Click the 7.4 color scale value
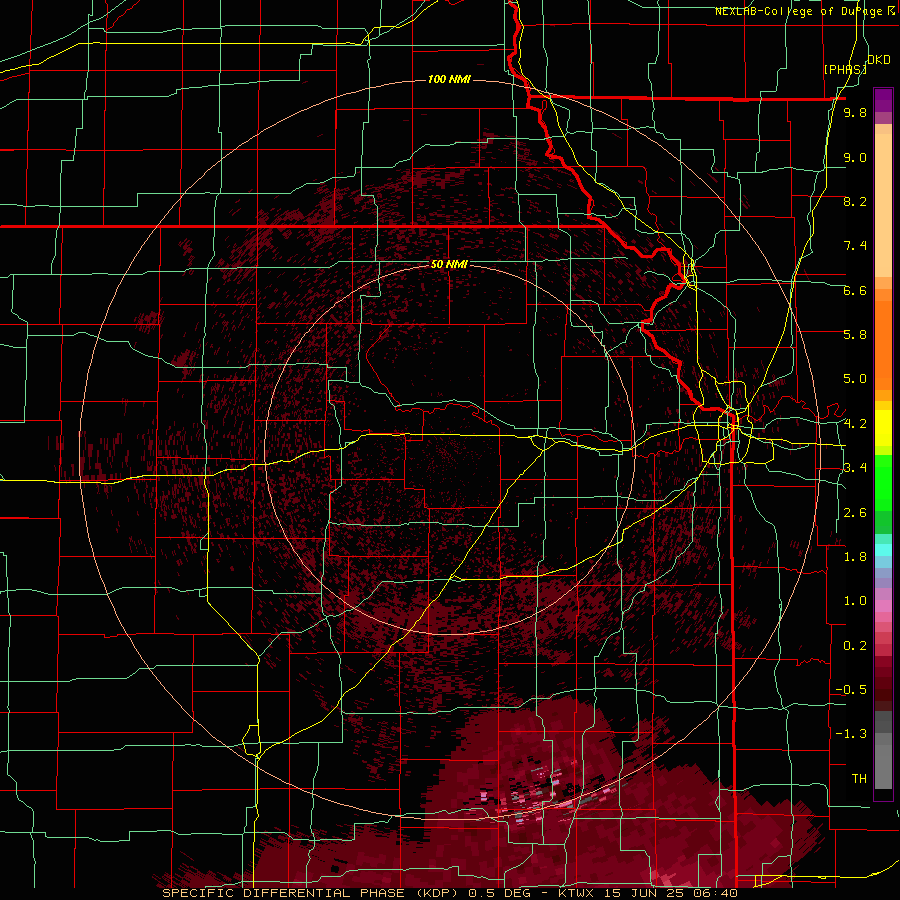This screenshot has height=900, width=900. tap(855, 246)
